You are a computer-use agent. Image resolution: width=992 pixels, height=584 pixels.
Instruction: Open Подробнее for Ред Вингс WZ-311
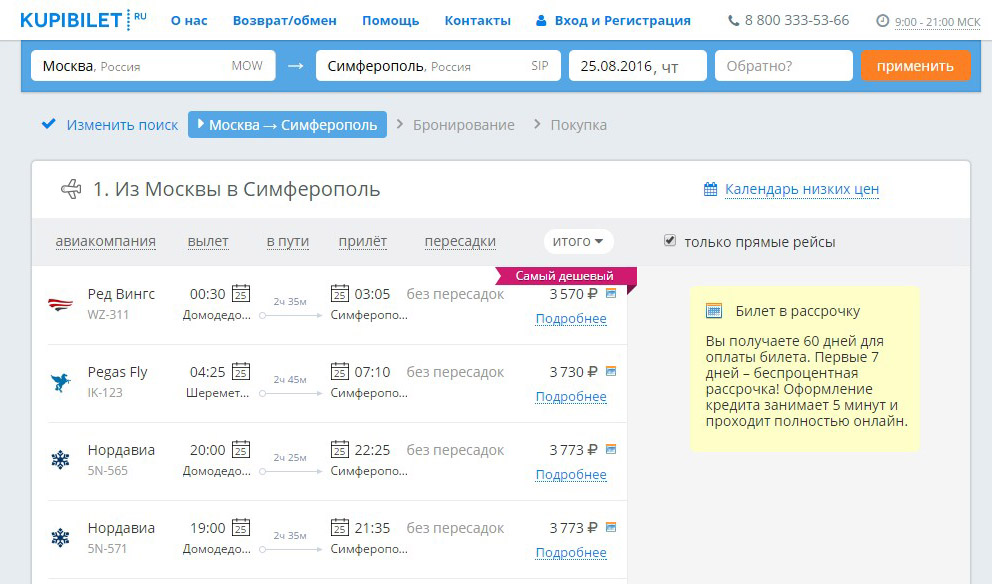click(x=571, y=318)
